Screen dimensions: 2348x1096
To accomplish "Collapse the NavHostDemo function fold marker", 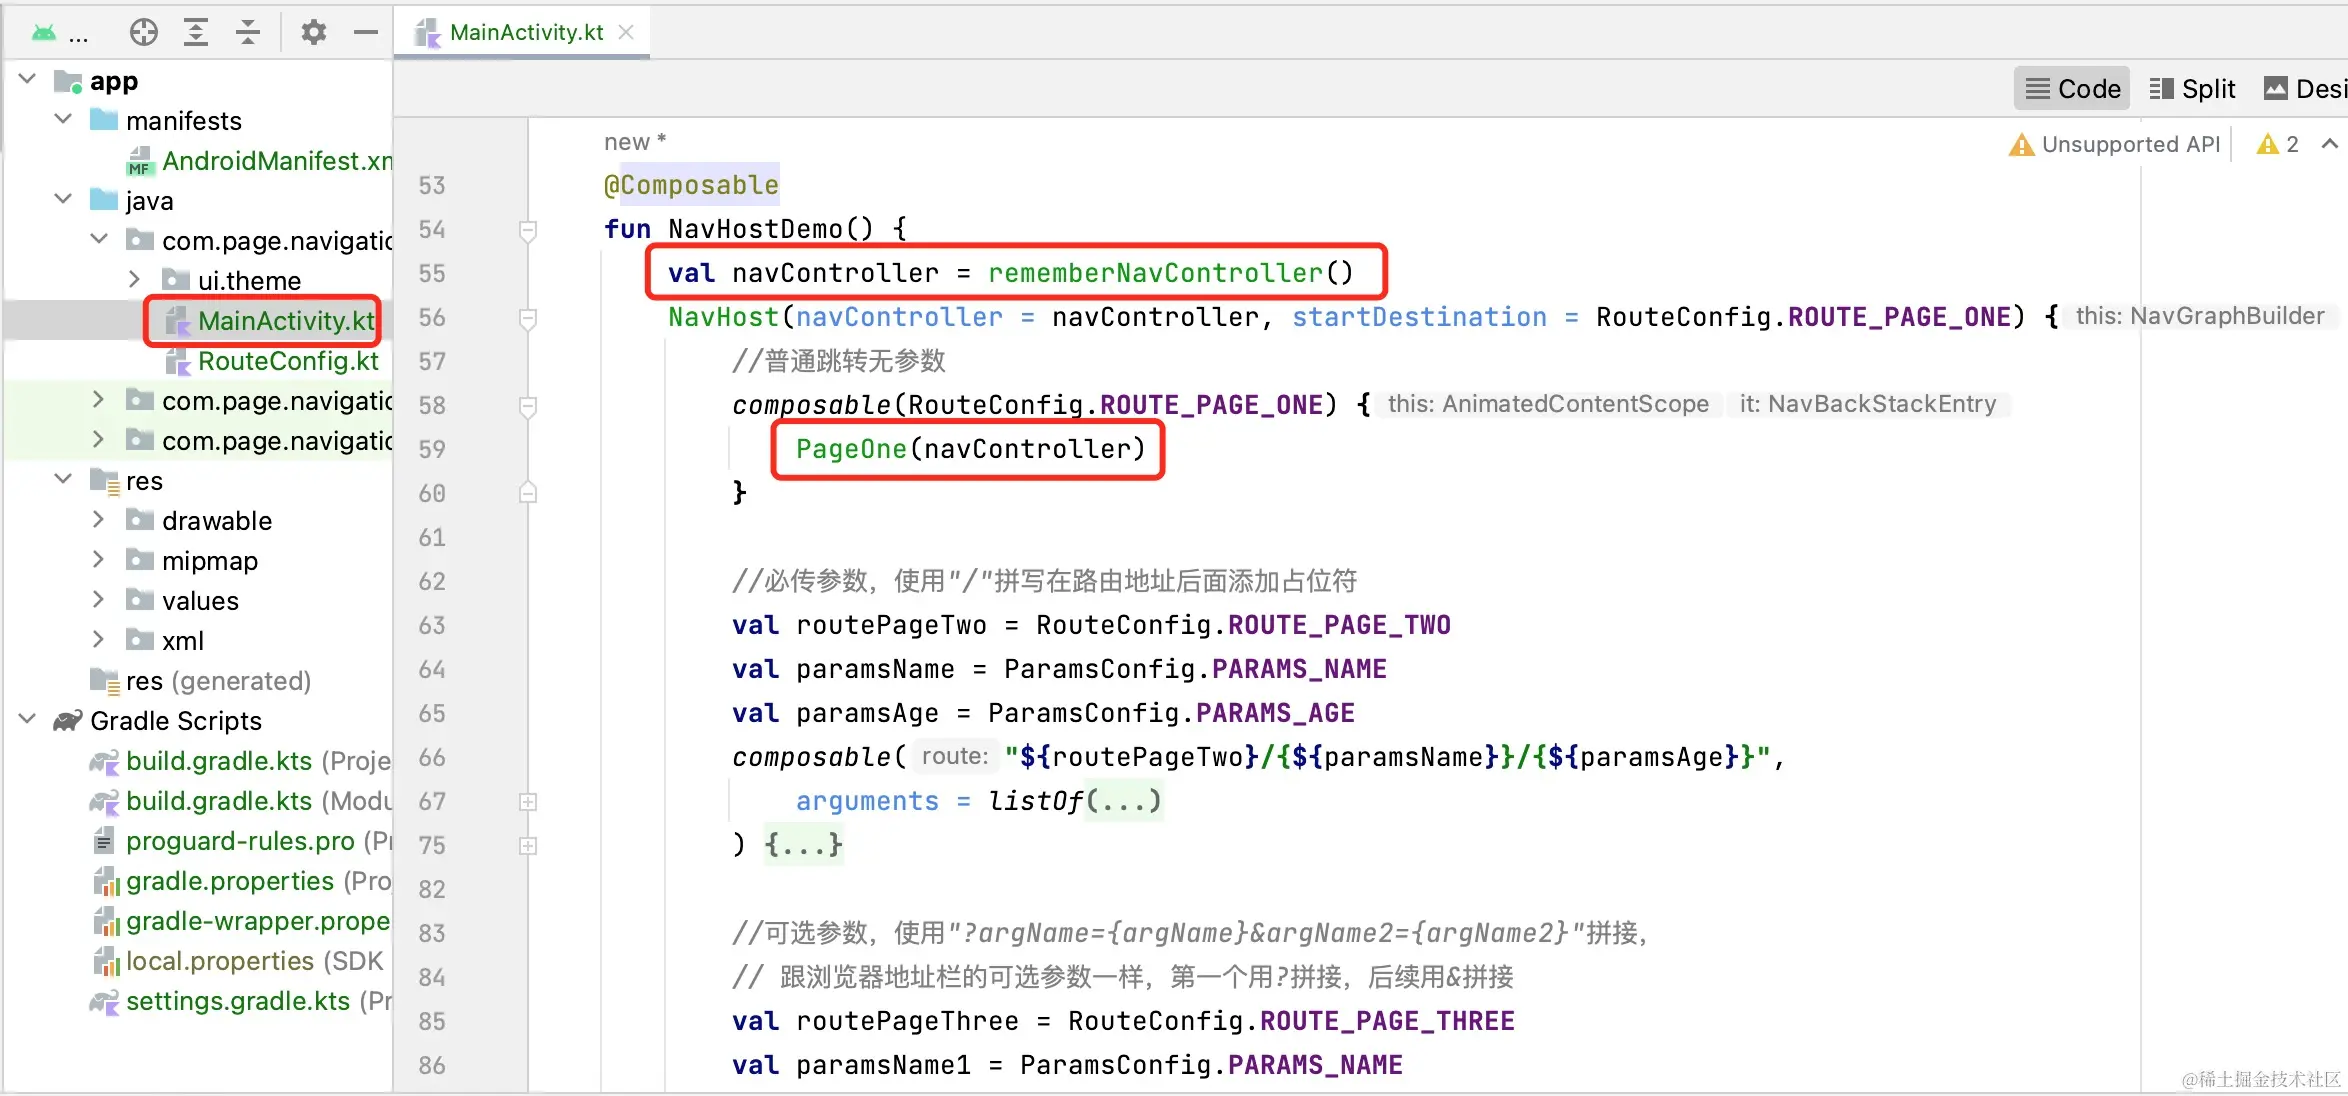I will (x=528, y=230).
